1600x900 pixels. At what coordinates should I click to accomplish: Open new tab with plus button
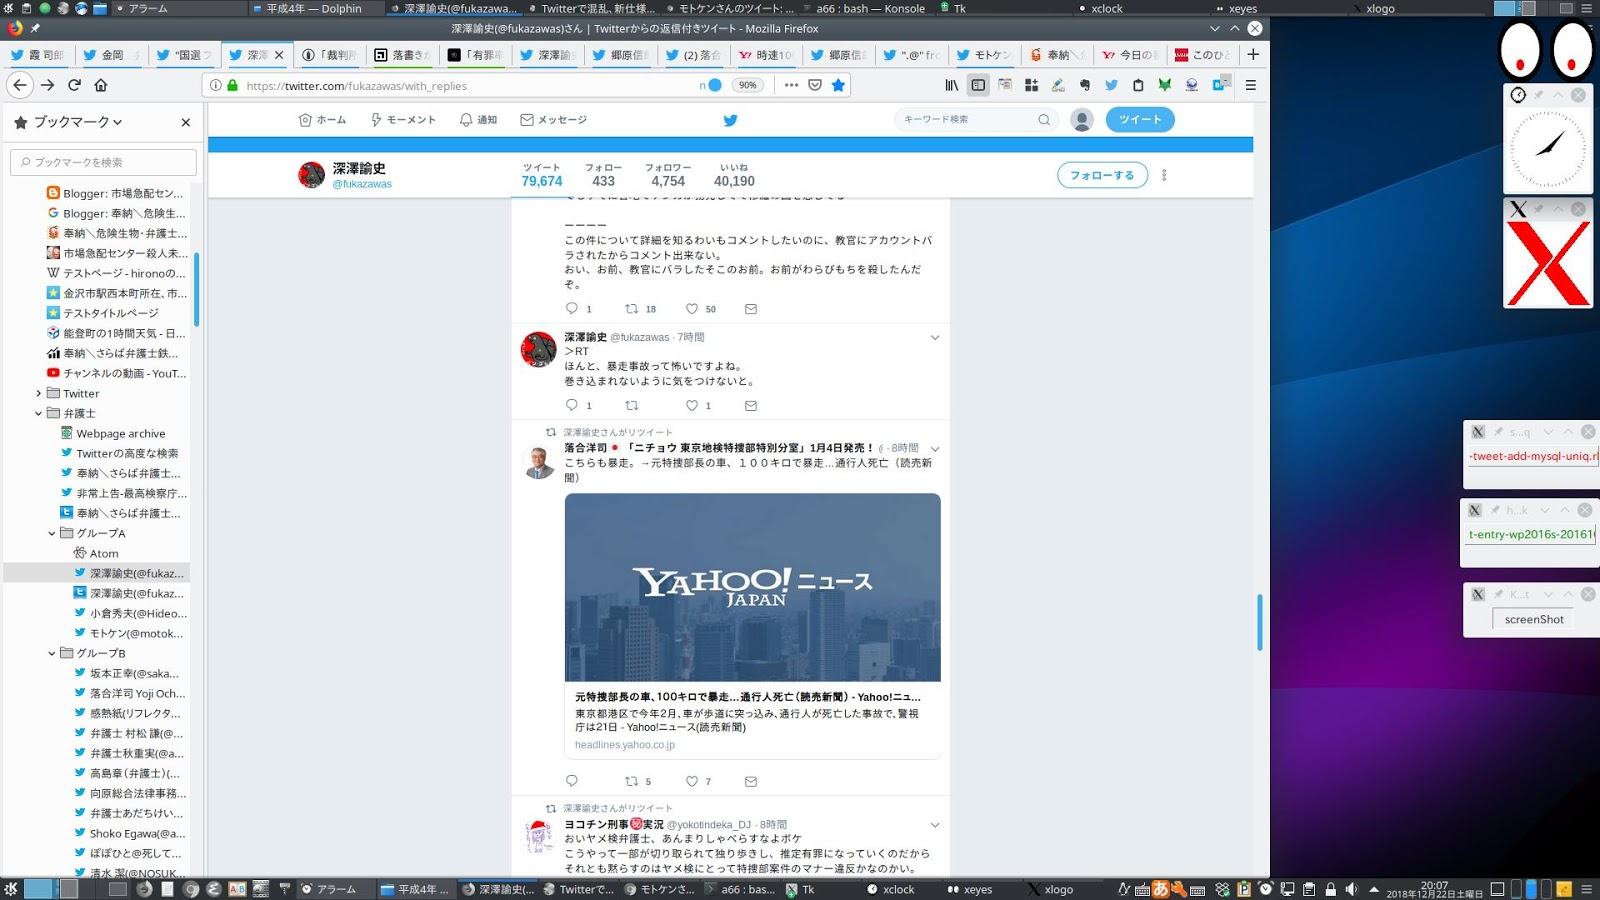[1253, 54]
